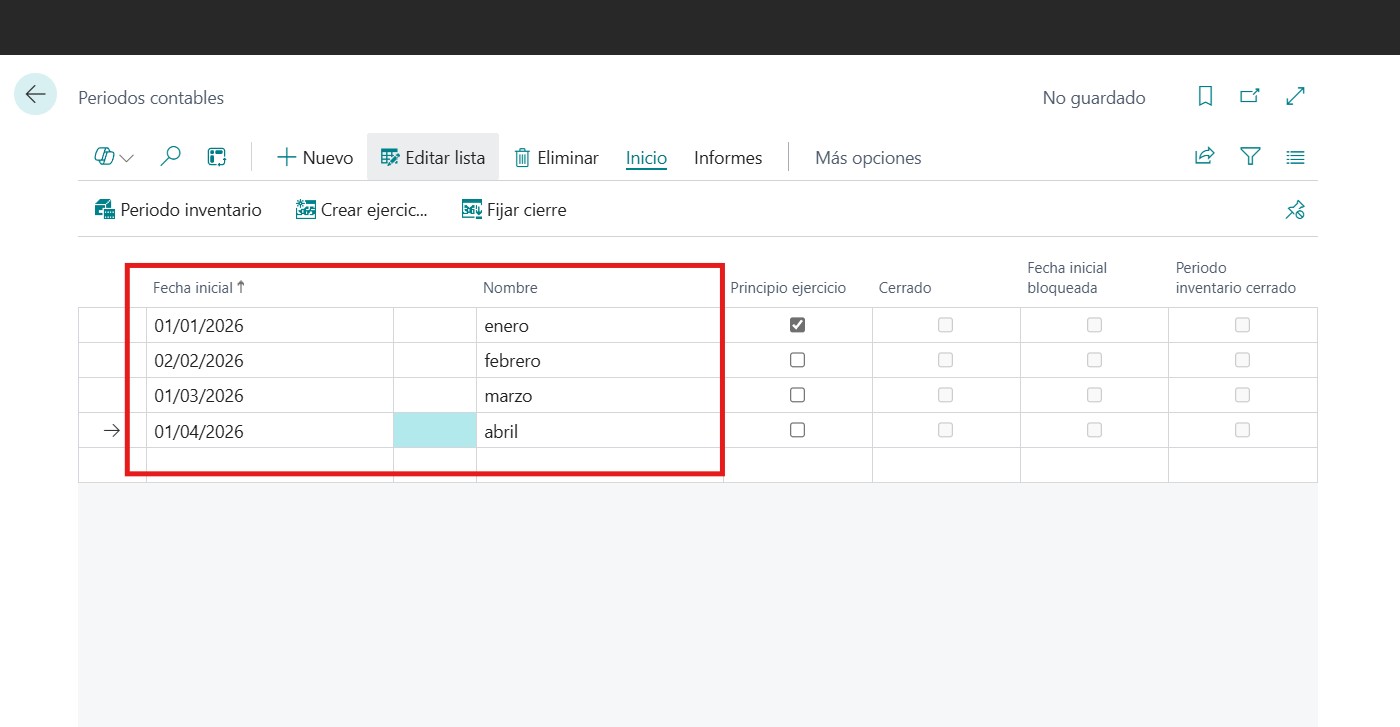Click the Nuevo button
1400x727 pixels.
(x=315, y=158)
